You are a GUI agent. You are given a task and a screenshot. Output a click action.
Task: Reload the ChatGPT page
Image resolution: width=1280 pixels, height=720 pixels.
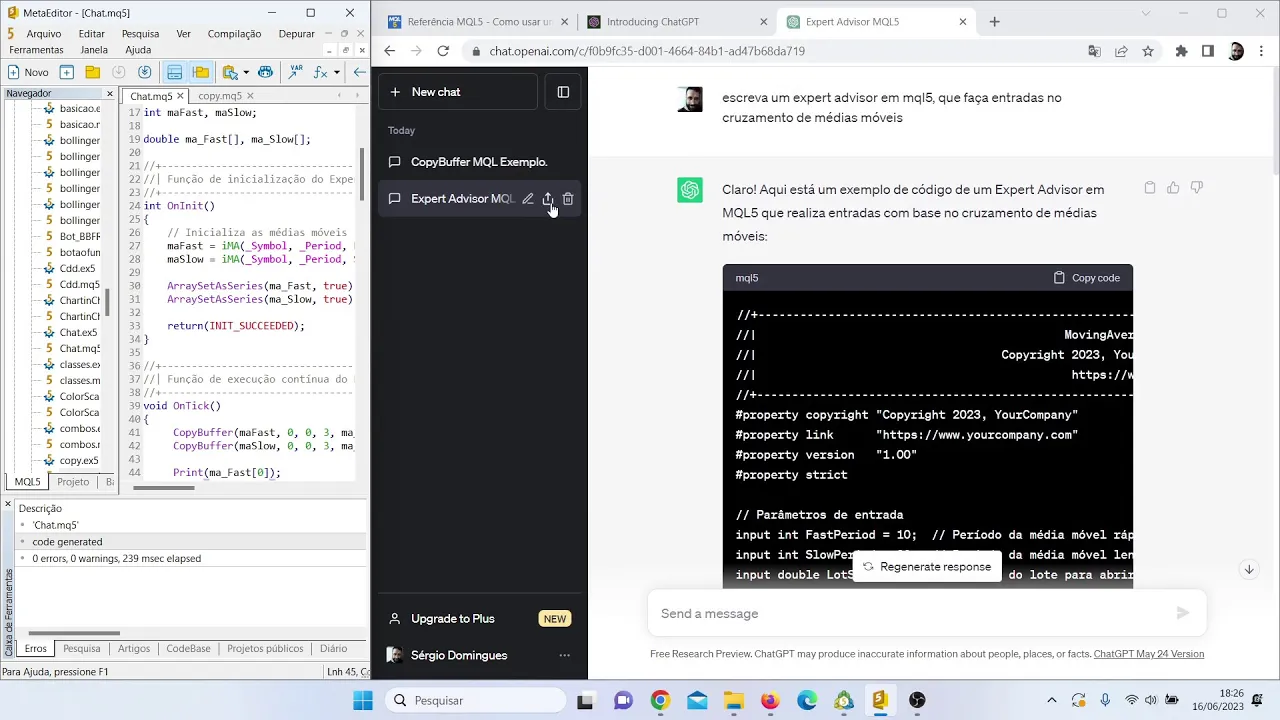pyautogui.click(x=443, y=51)
